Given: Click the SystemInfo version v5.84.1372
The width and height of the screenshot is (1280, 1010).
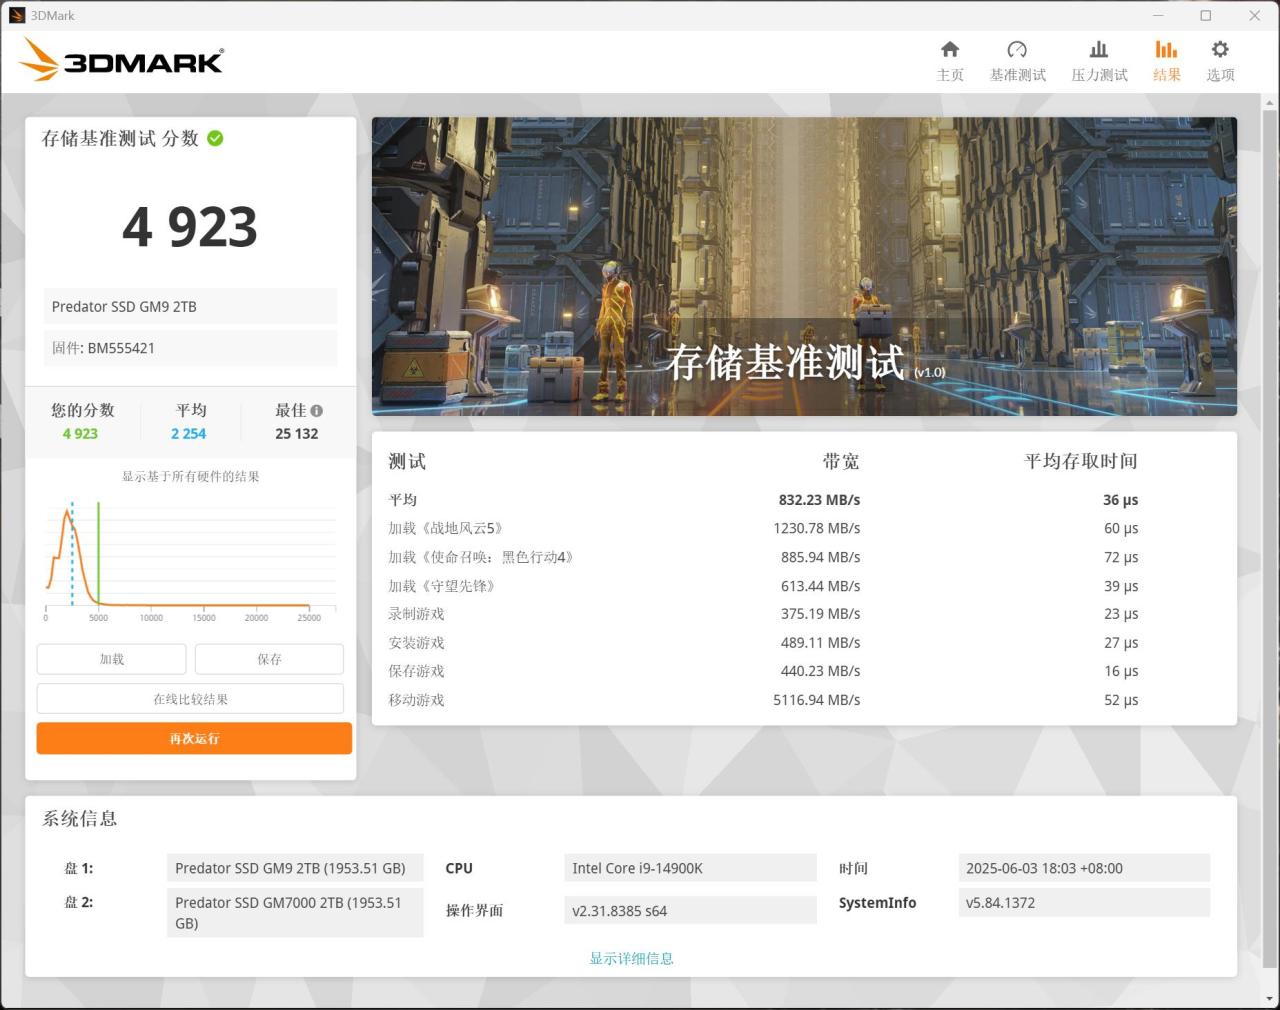Looking at the screenshot, I should click(1084, 903).
